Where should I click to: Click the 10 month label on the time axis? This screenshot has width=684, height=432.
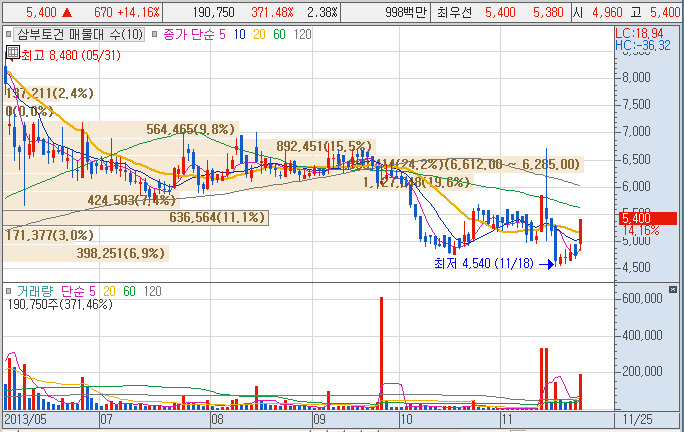tap(406, 419)
